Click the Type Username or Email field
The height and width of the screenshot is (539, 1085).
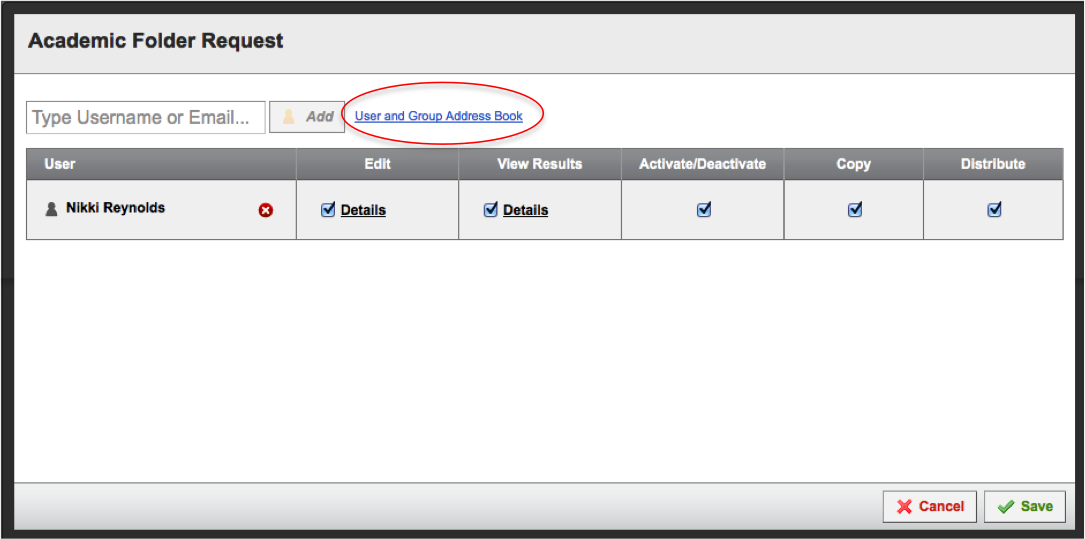[x=146, y=118]
